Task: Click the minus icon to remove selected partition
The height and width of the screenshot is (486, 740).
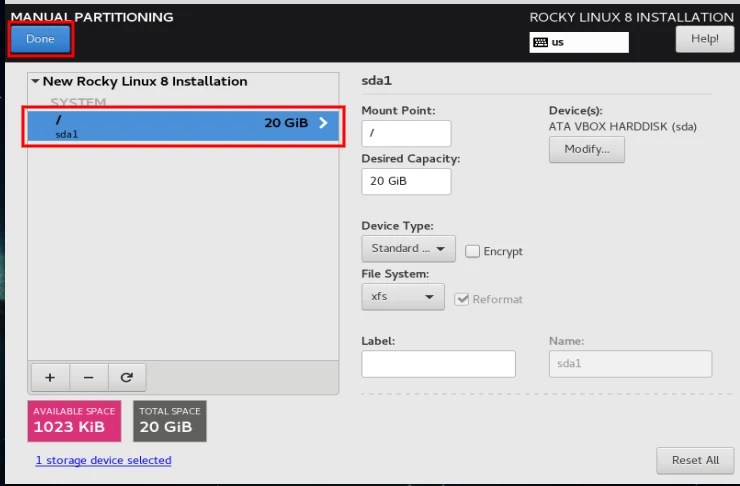Action: [x=89, y=377]
